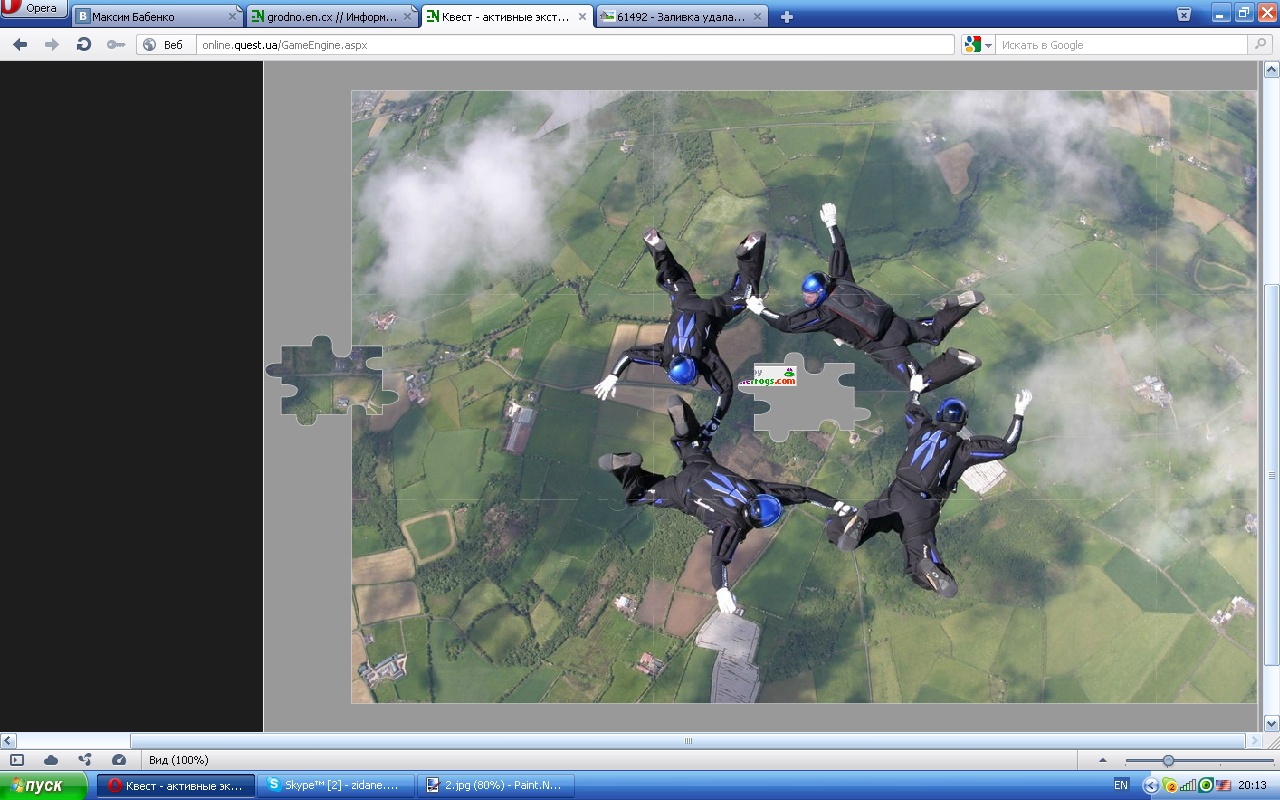
Task: Switch to the 61492 - Заливка удала... tab
Action: pos(680,17)
